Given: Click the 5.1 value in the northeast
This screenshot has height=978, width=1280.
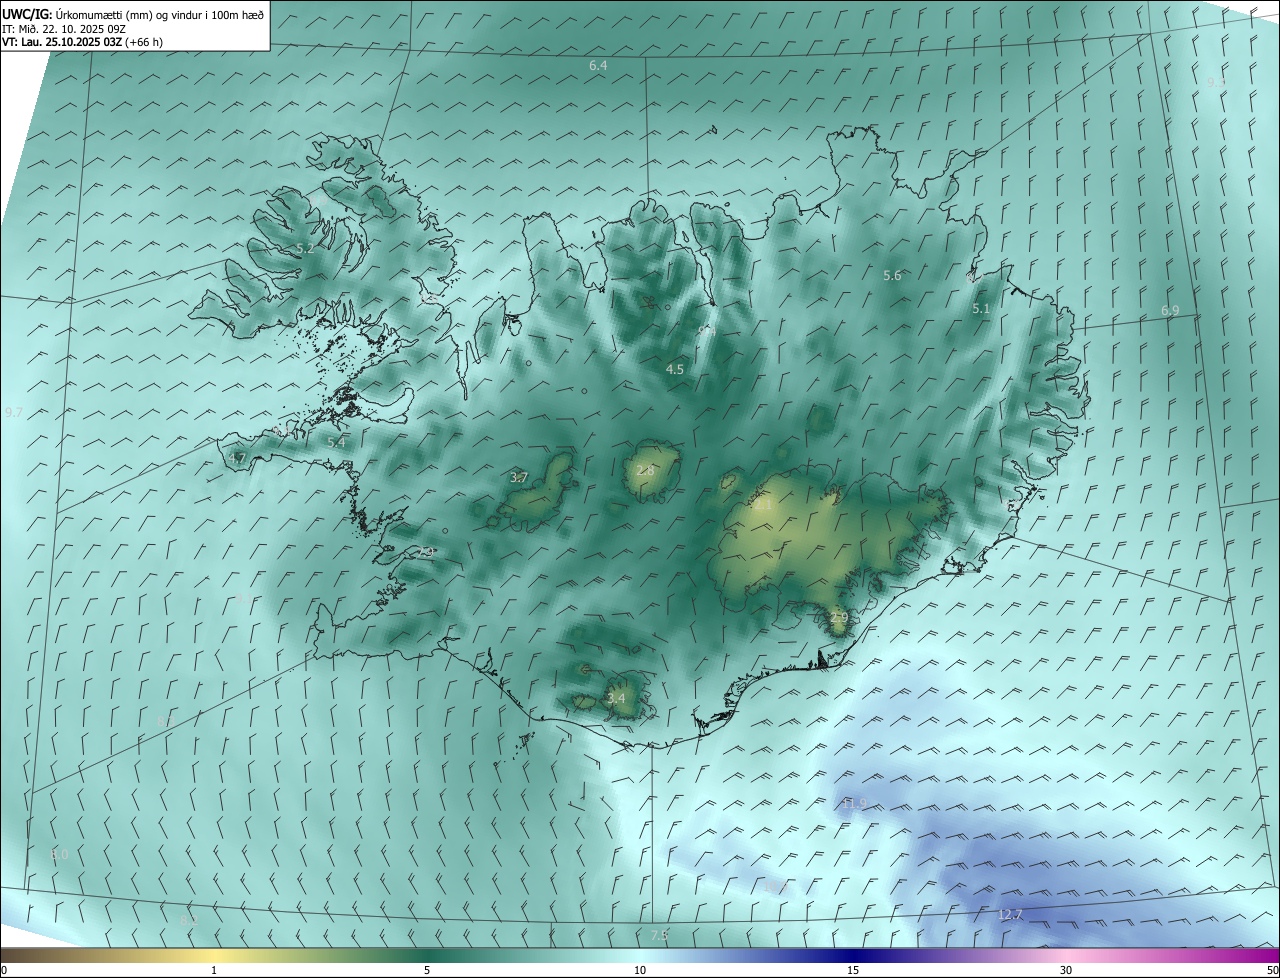Looking at the screenshot, I should point(981,309).
